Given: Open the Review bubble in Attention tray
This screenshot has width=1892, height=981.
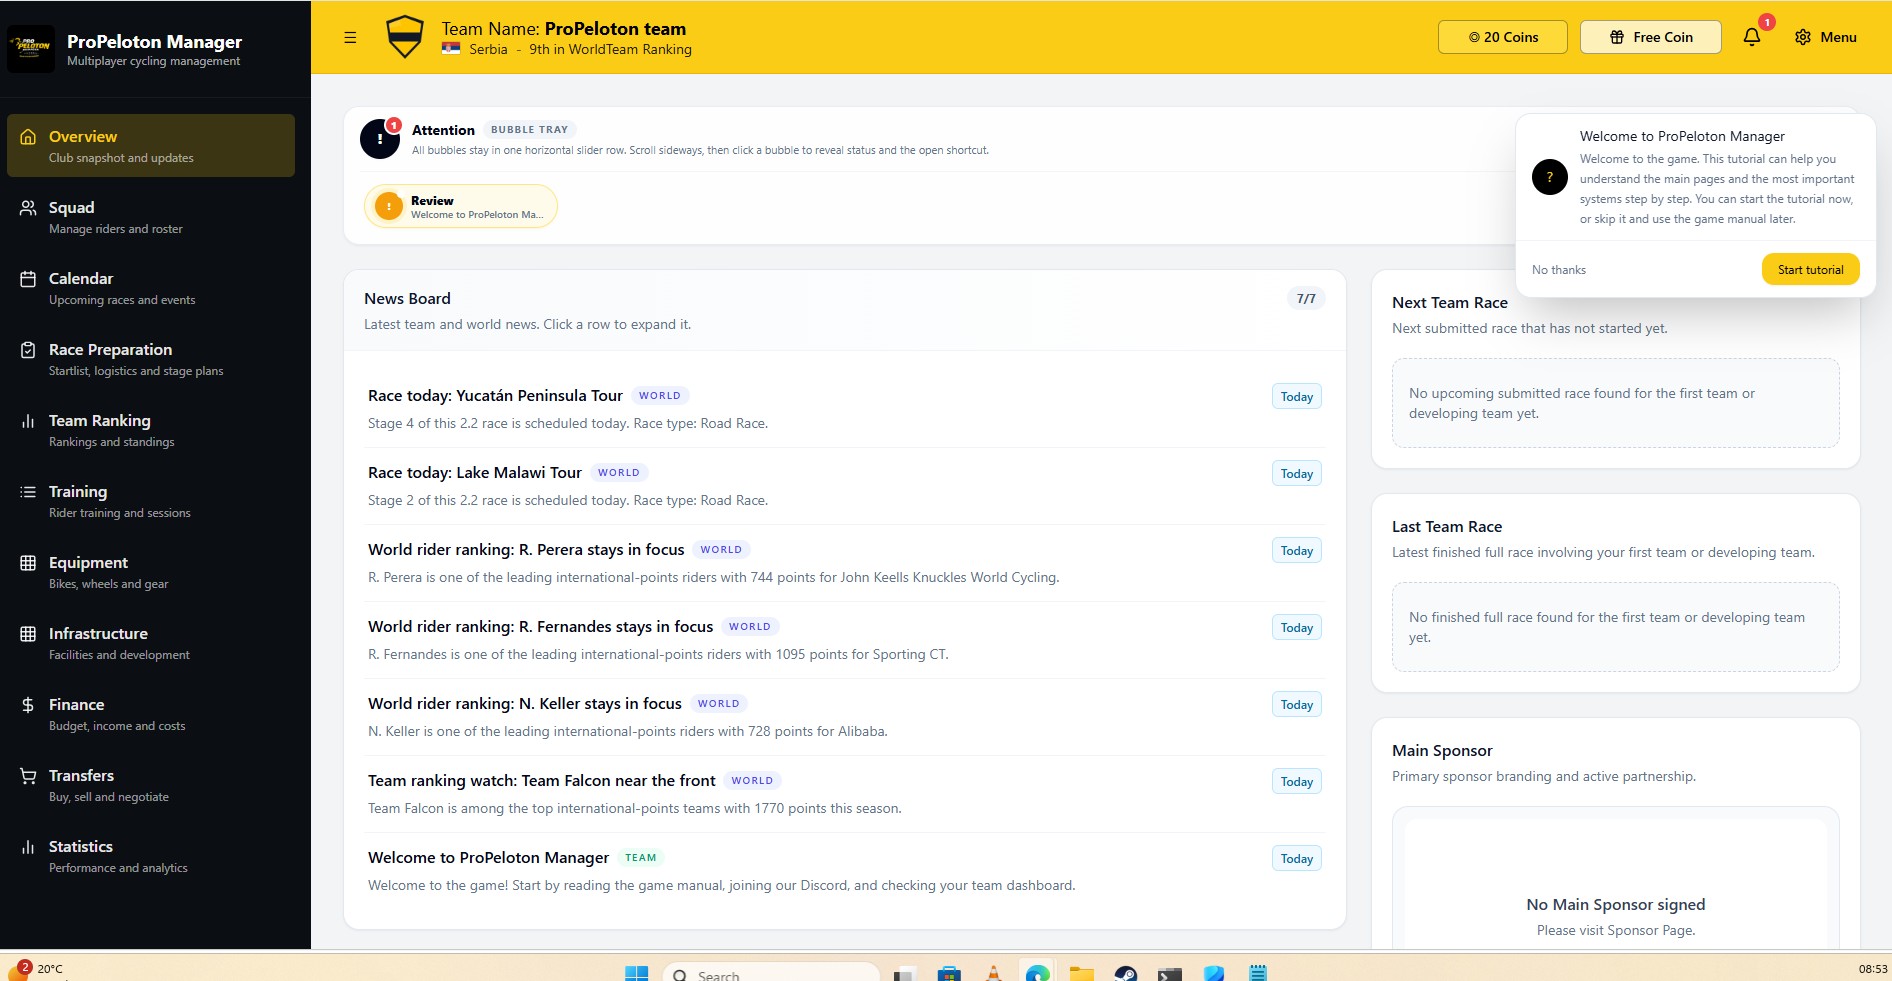Looking at the screenshot, I should [461, 206].
